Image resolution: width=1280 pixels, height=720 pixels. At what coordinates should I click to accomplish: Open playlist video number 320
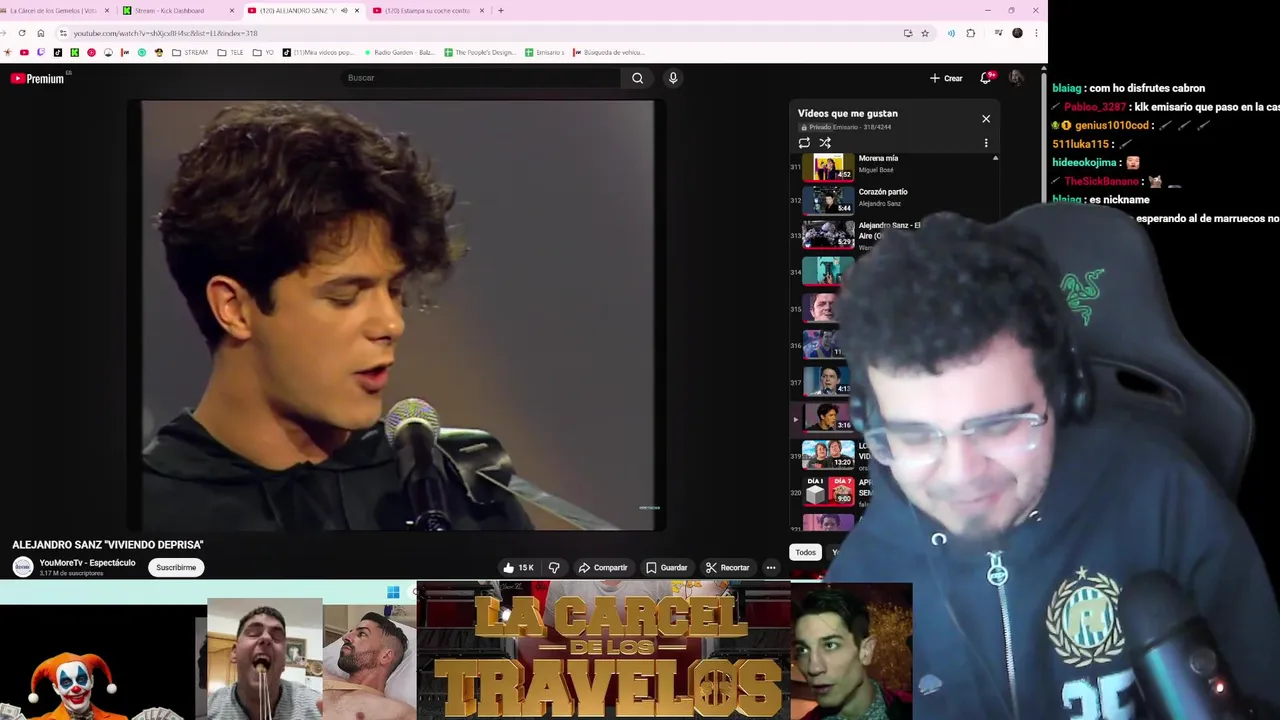829,492
